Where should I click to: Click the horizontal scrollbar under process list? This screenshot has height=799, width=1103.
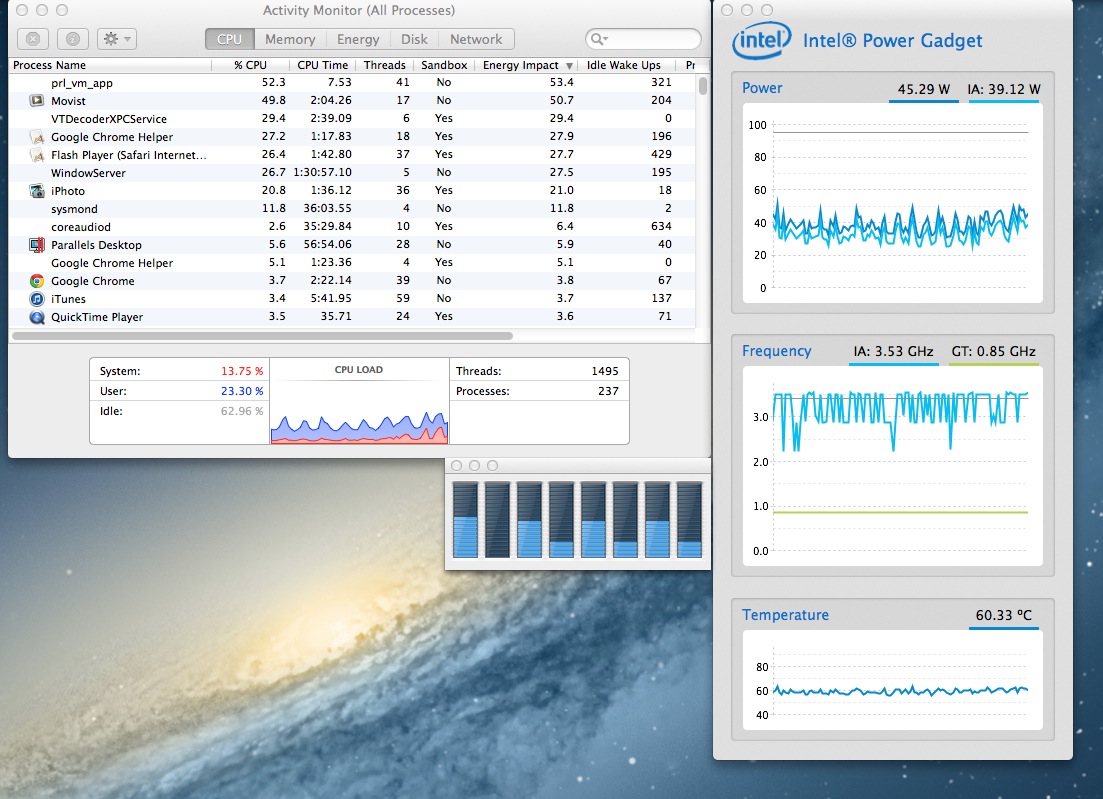pos(262,336)
